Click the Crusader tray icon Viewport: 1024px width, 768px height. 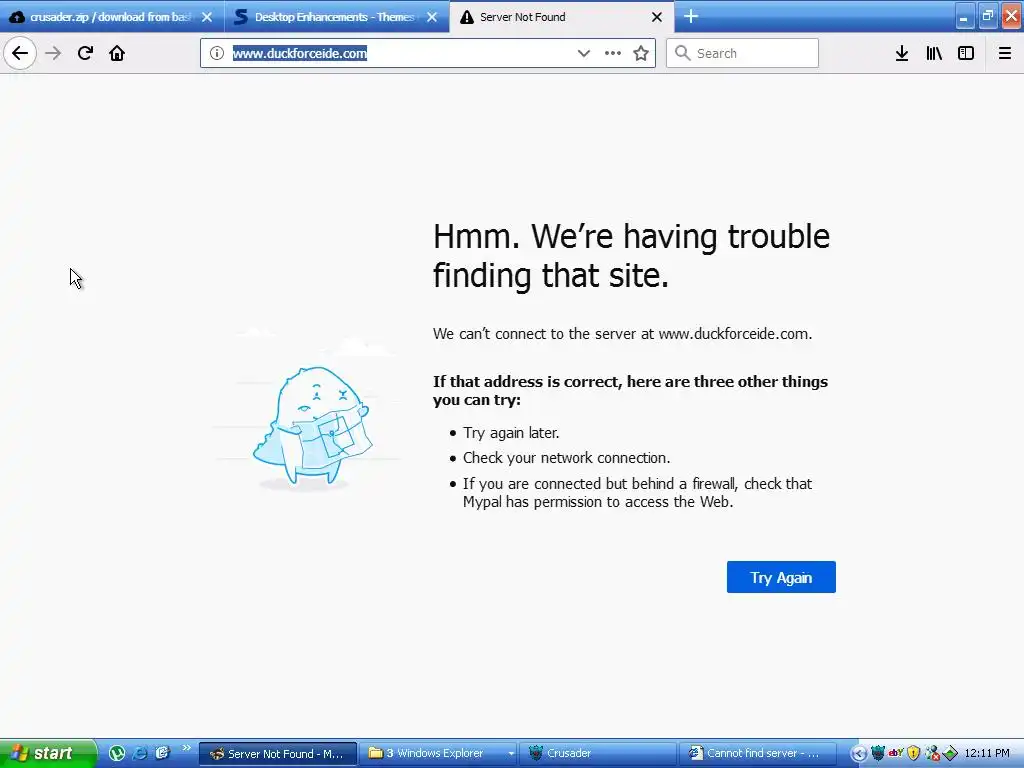(x=878, y=754)
